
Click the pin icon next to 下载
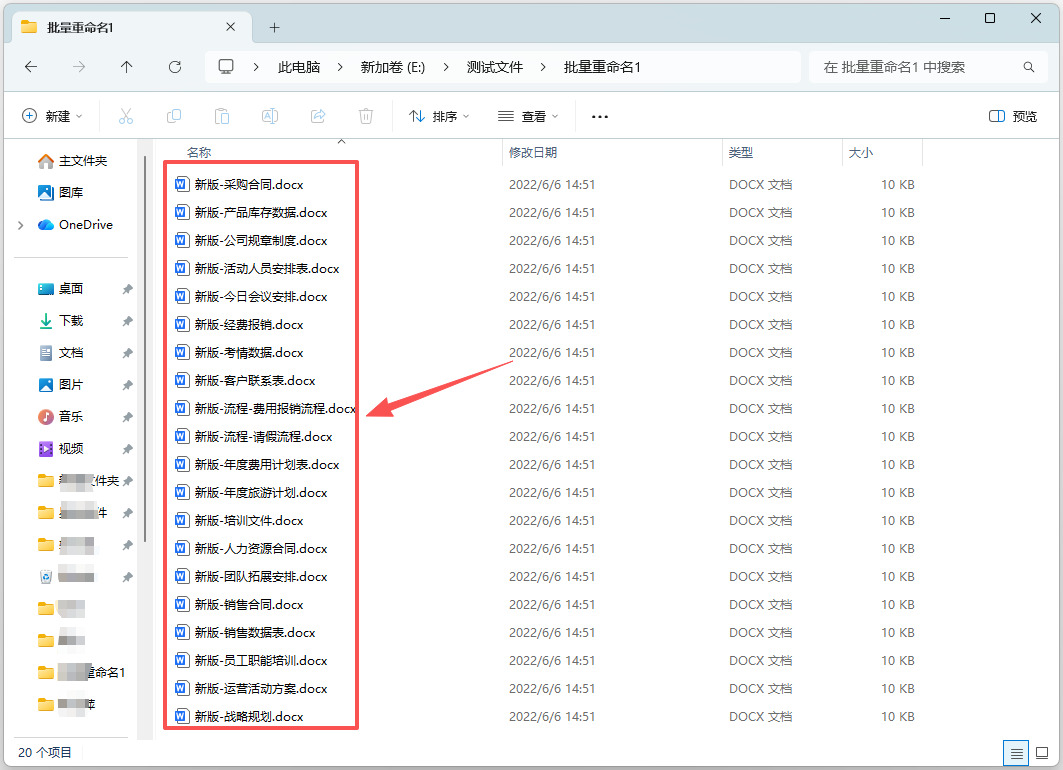127,321
